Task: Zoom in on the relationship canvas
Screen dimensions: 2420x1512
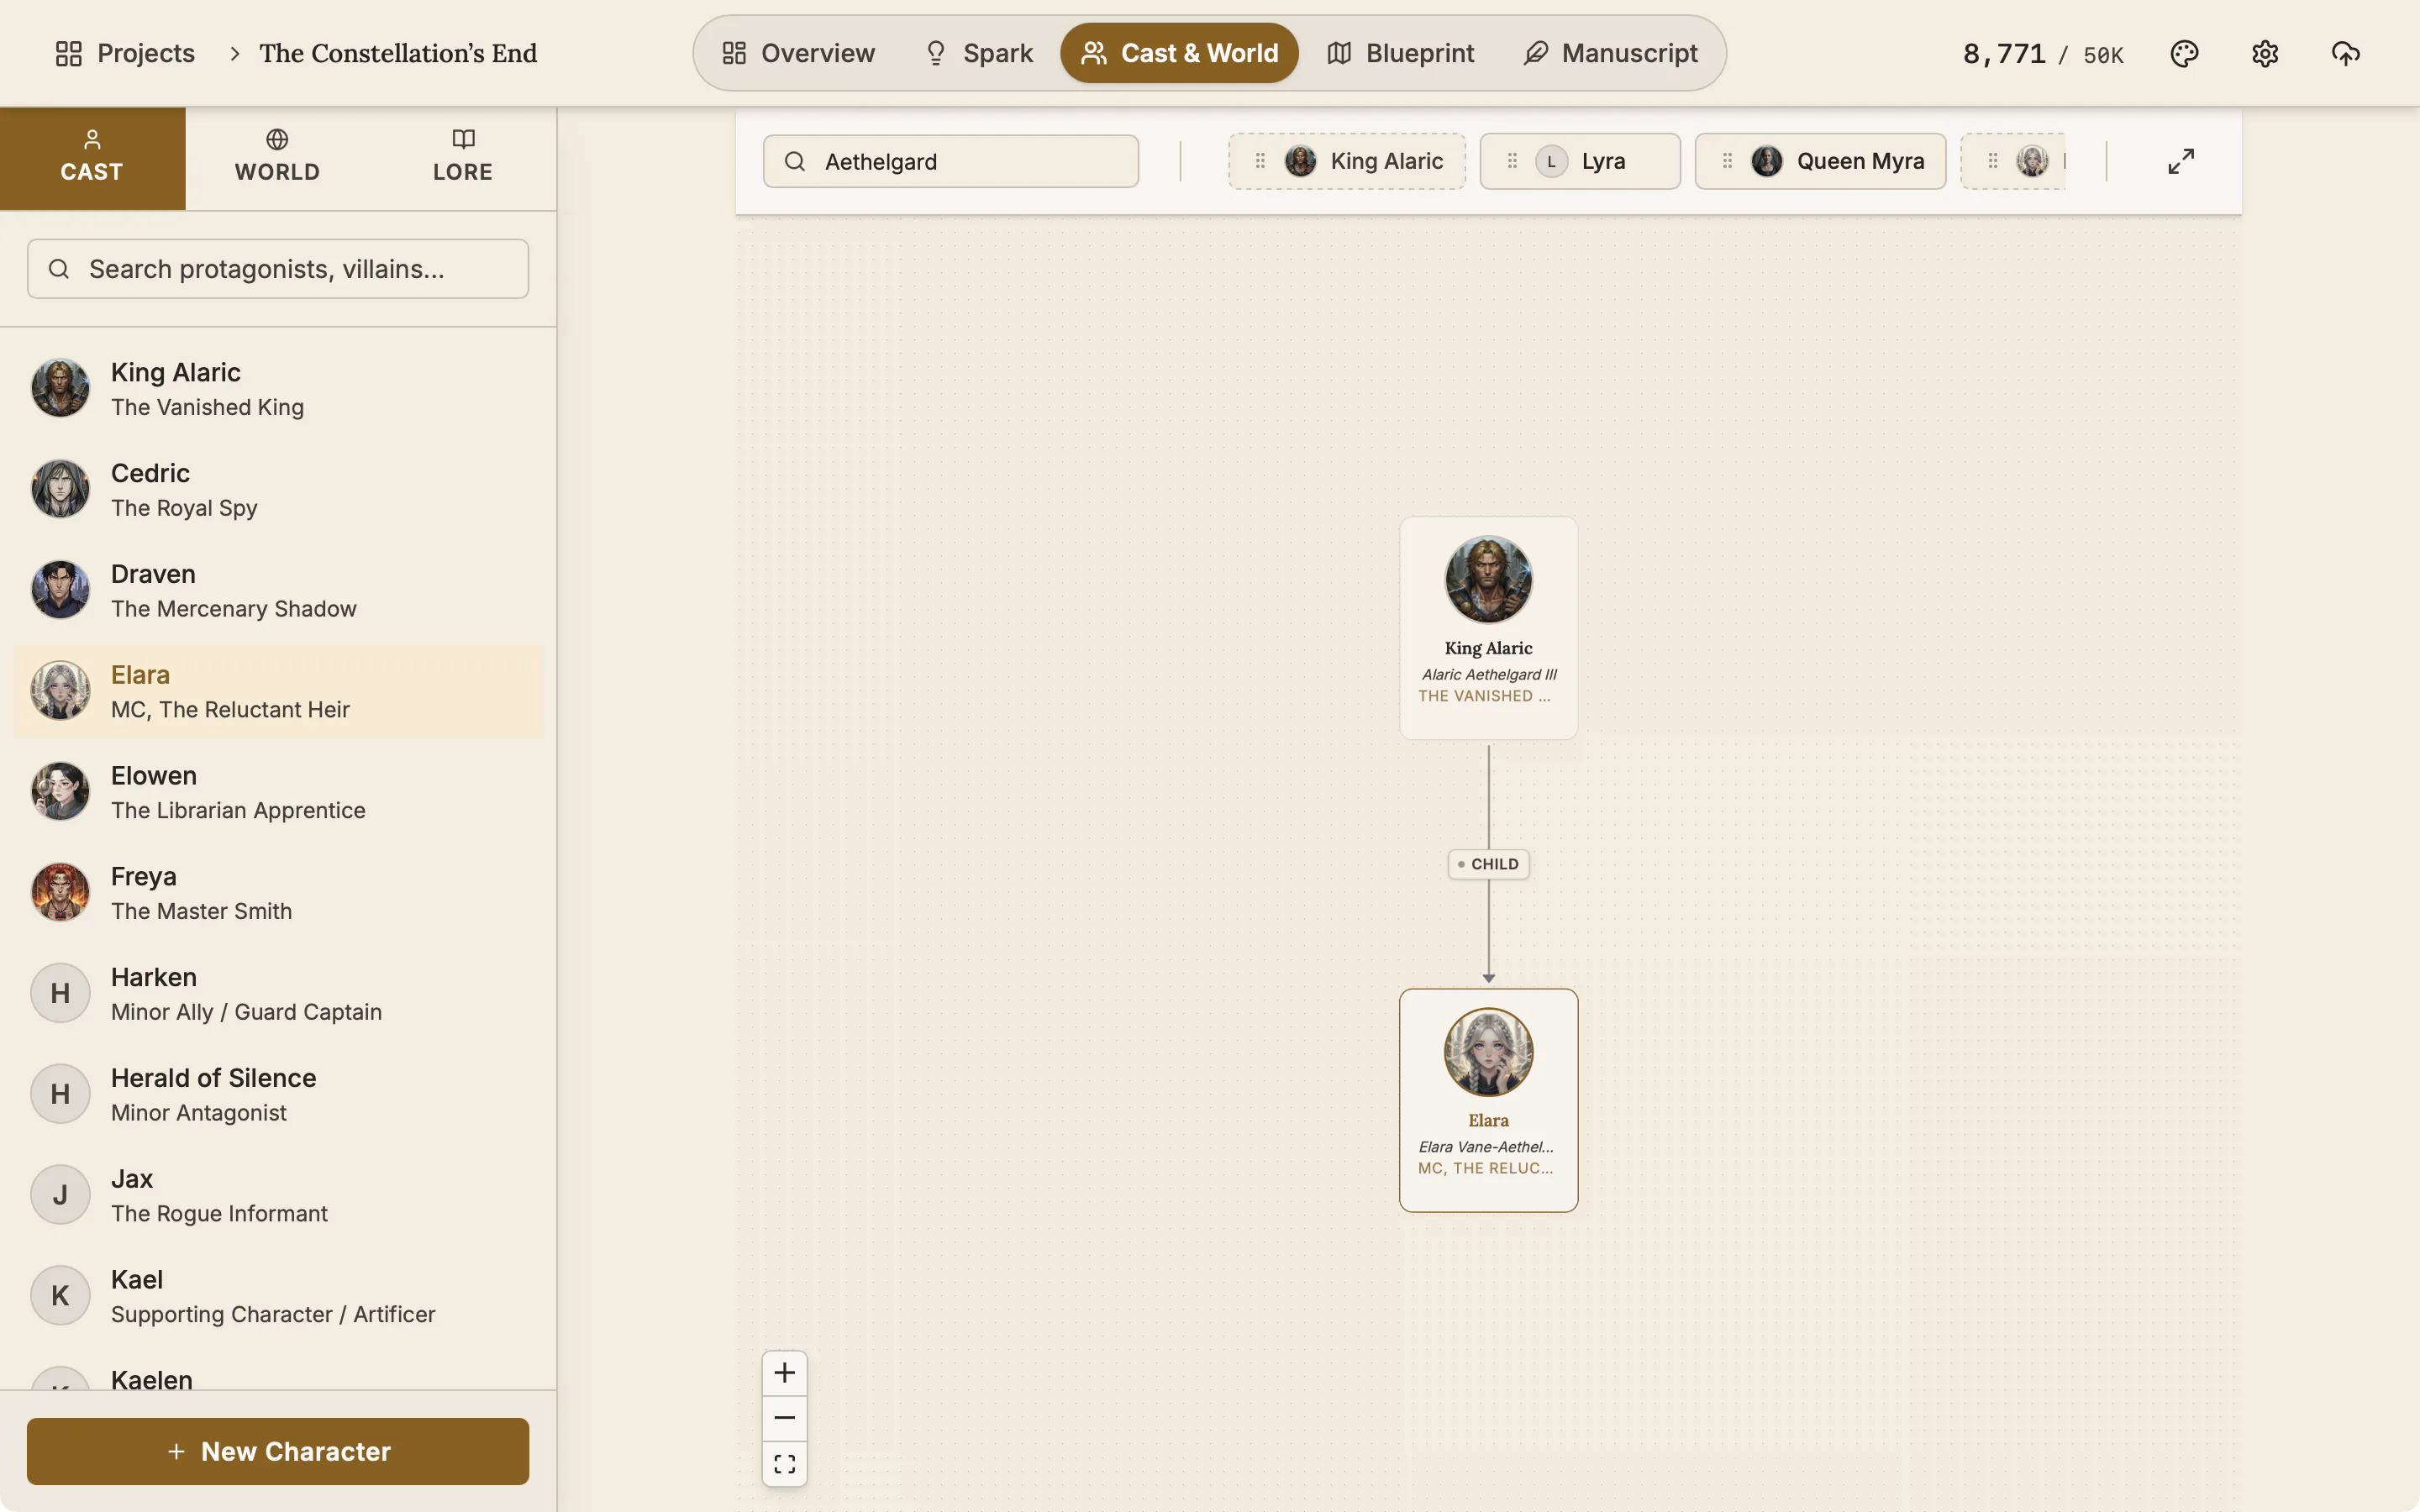Action: 785,1372
